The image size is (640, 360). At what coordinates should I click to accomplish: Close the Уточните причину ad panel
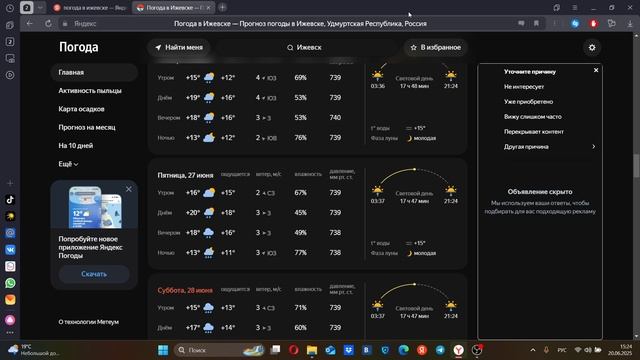point(596,70)
